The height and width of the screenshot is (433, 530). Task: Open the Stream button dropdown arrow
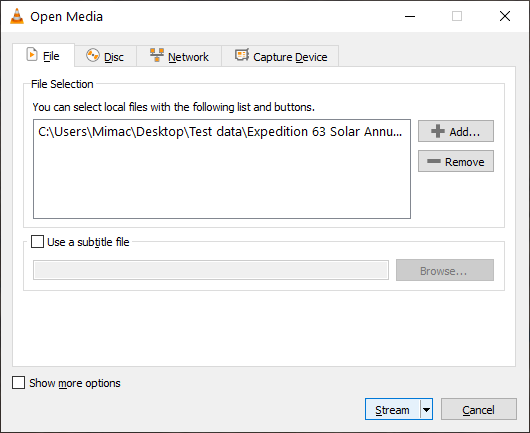427,410
